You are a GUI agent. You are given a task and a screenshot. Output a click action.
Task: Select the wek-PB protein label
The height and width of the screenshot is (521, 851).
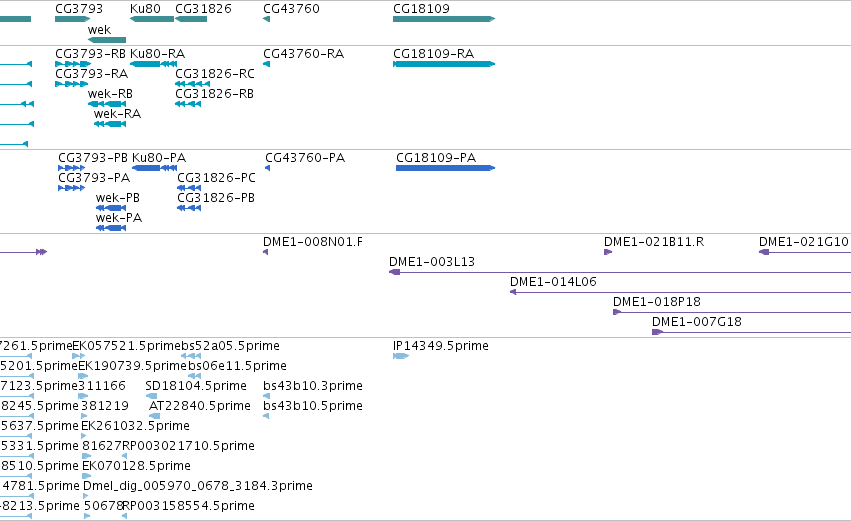point(118,198)
